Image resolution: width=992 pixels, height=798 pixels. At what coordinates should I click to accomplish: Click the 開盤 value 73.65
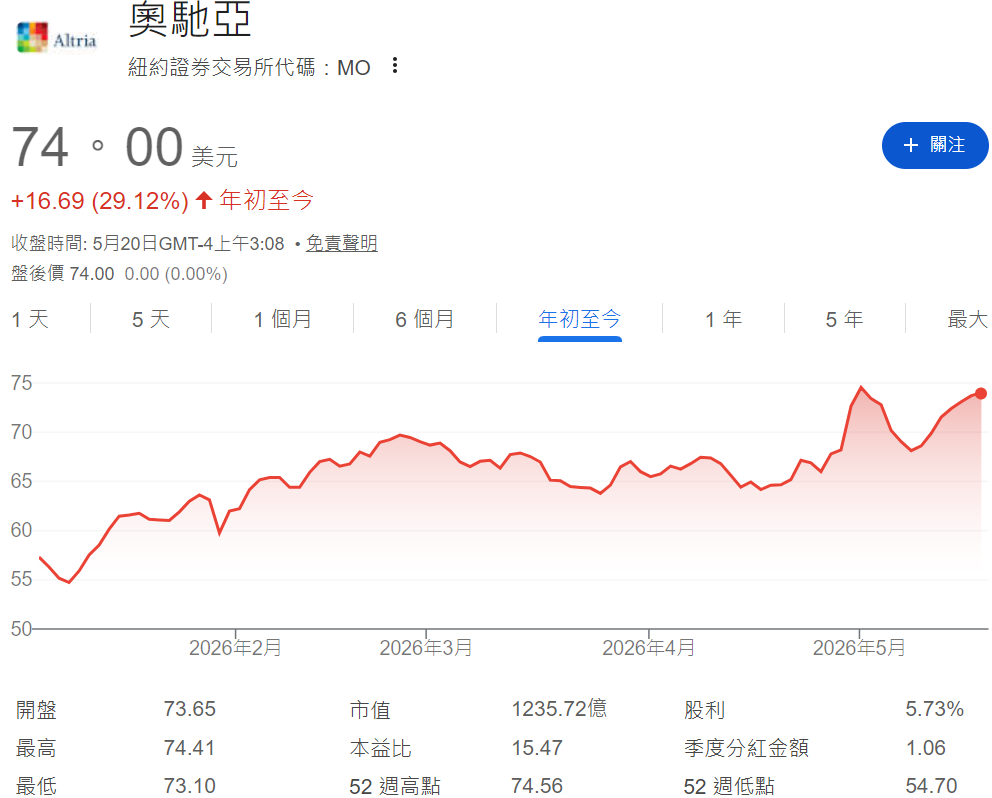[190, 709]
